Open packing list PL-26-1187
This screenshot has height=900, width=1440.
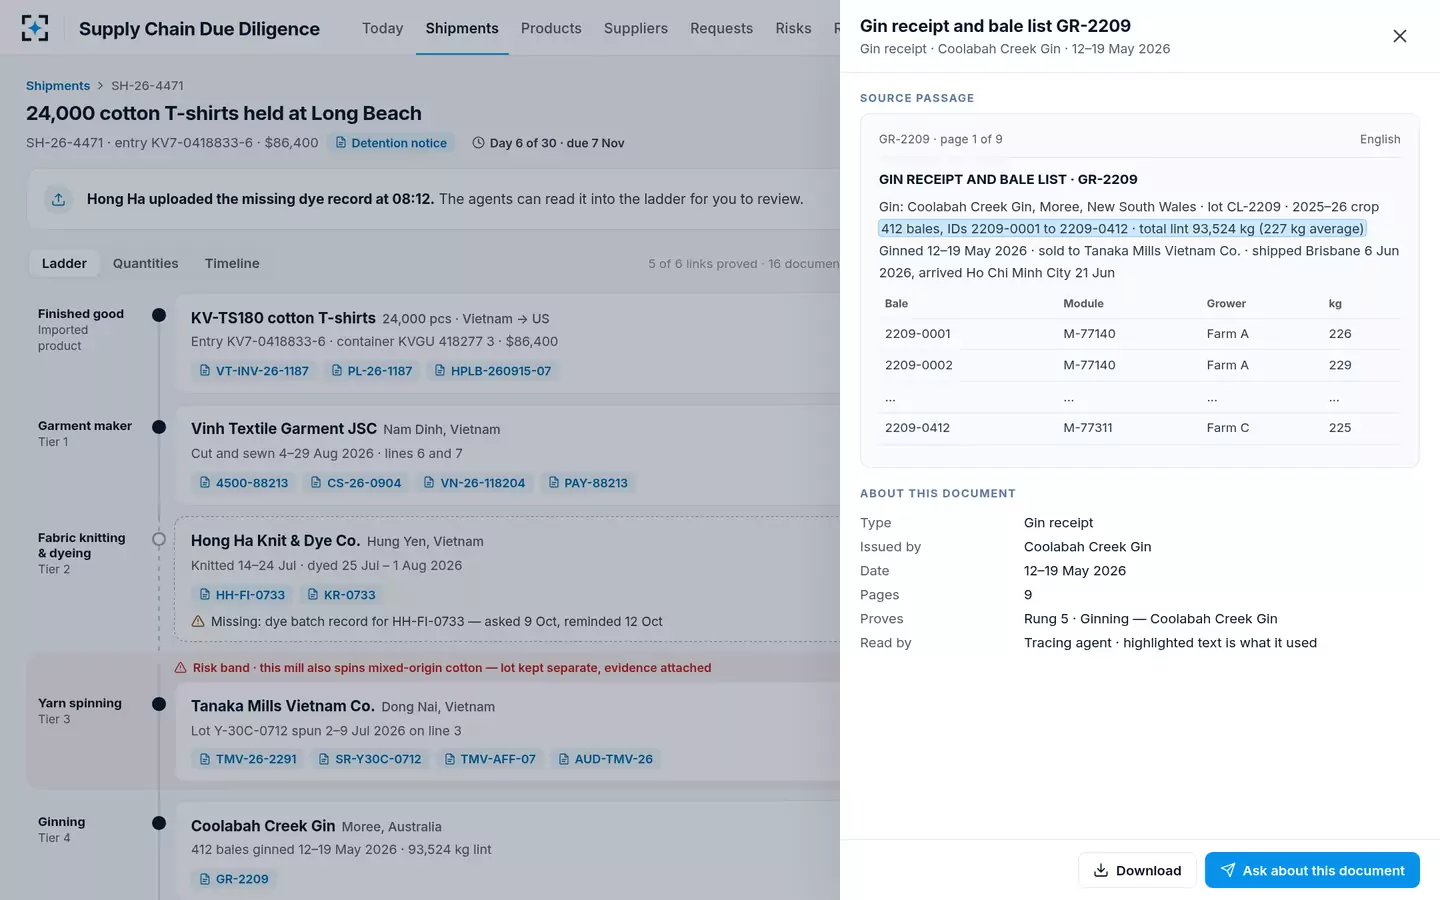point(372,371)
